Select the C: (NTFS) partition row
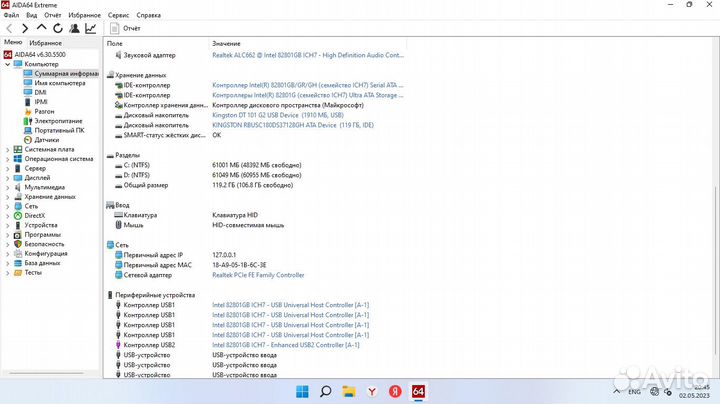The image size is (720, 404). click(x=208, y=165)
